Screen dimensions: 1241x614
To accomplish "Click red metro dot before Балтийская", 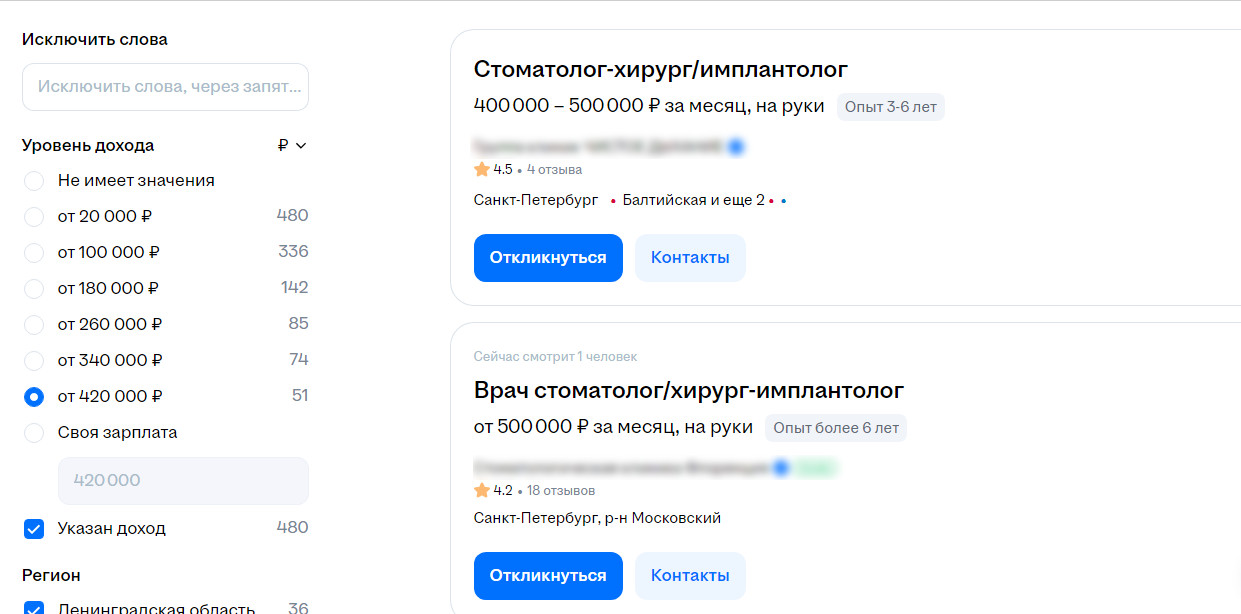I will [612, 201].
